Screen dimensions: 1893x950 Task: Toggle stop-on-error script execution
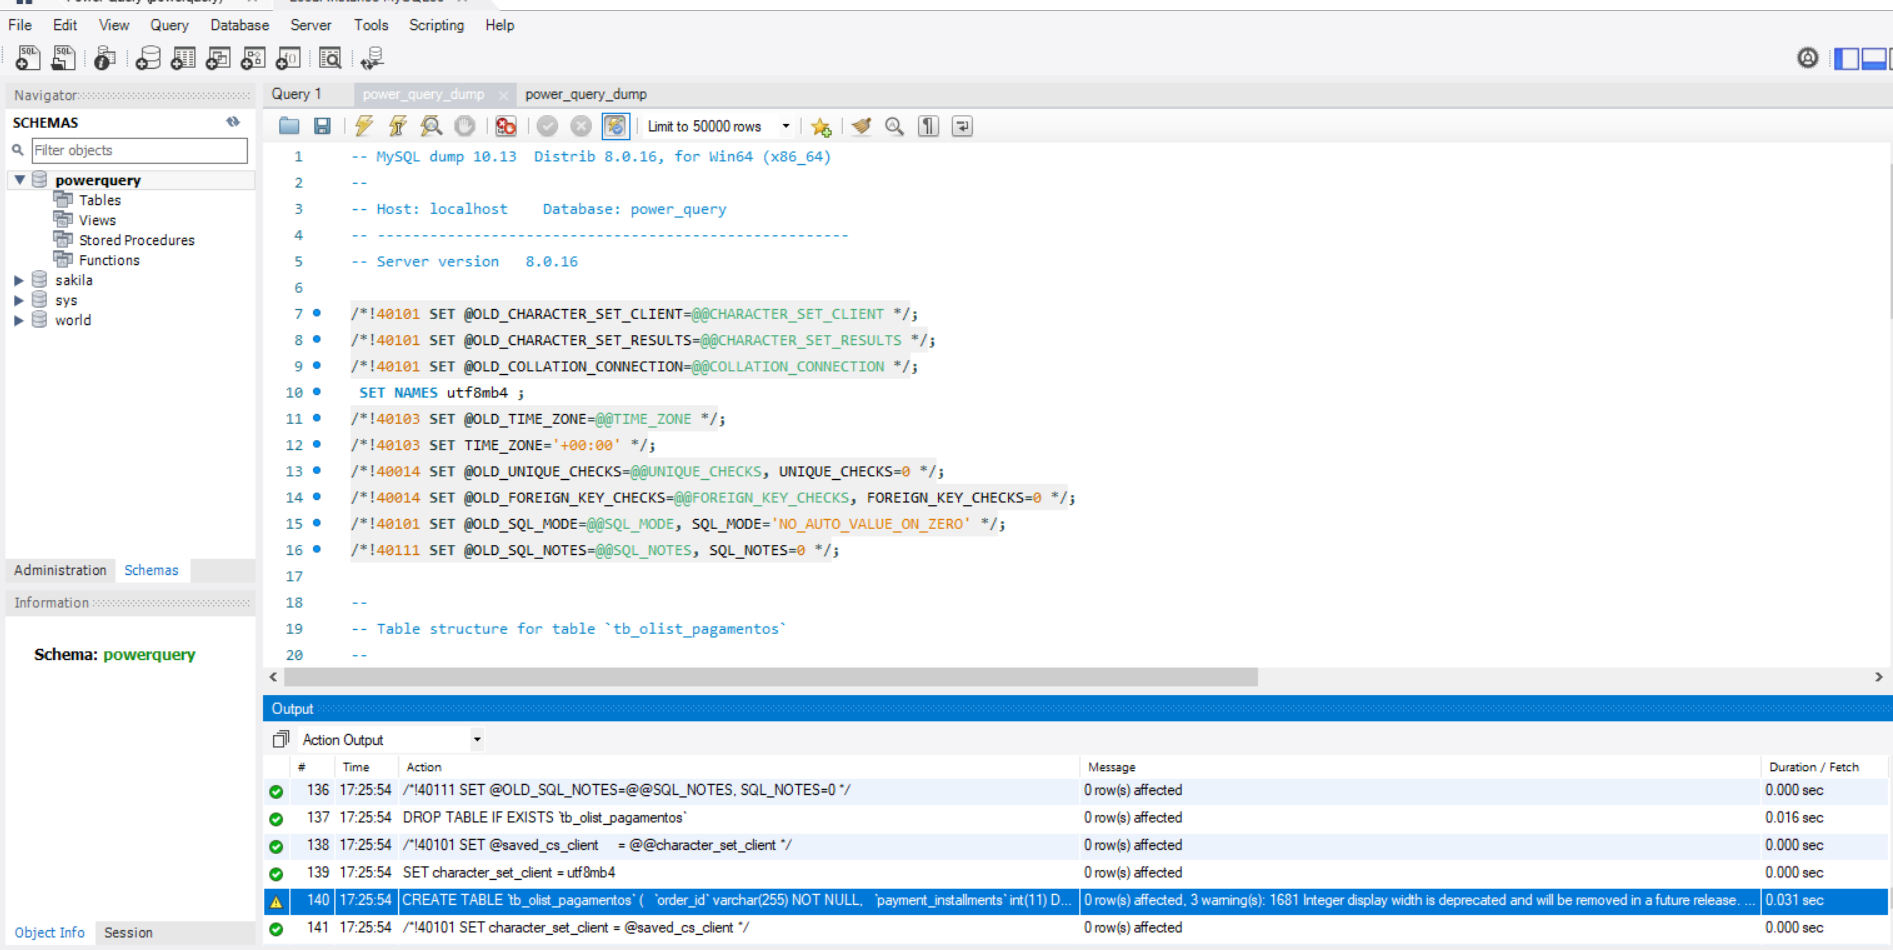pos(506,126)
